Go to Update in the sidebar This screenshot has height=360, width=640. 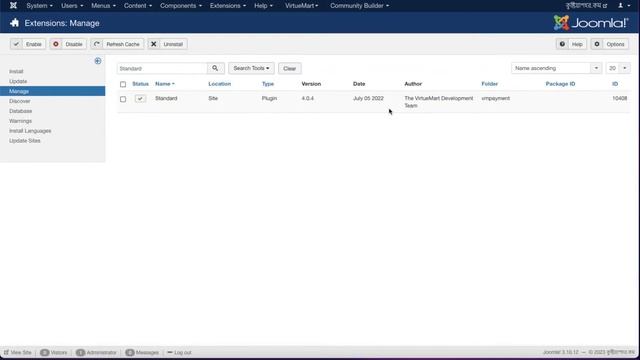pos(18,81)
